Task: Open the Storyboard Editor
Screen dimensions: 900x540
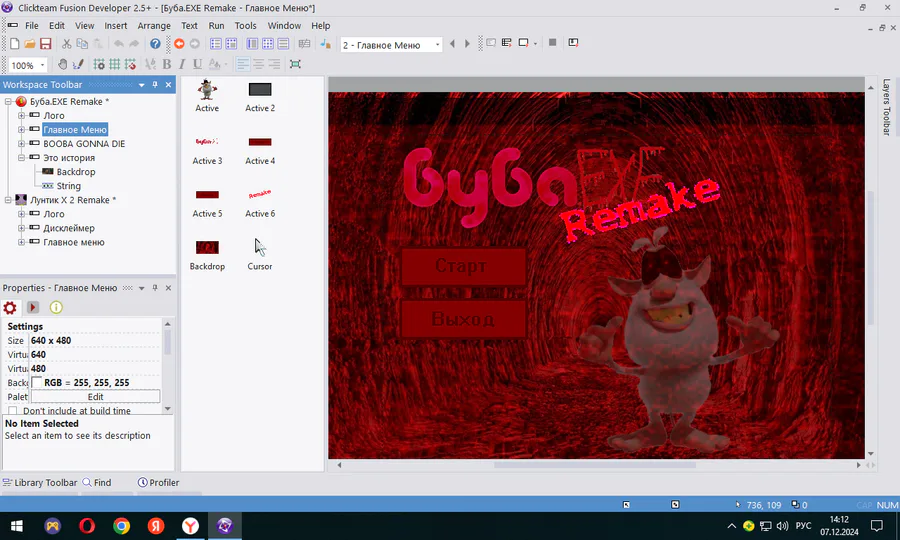Action: [216, 44]
